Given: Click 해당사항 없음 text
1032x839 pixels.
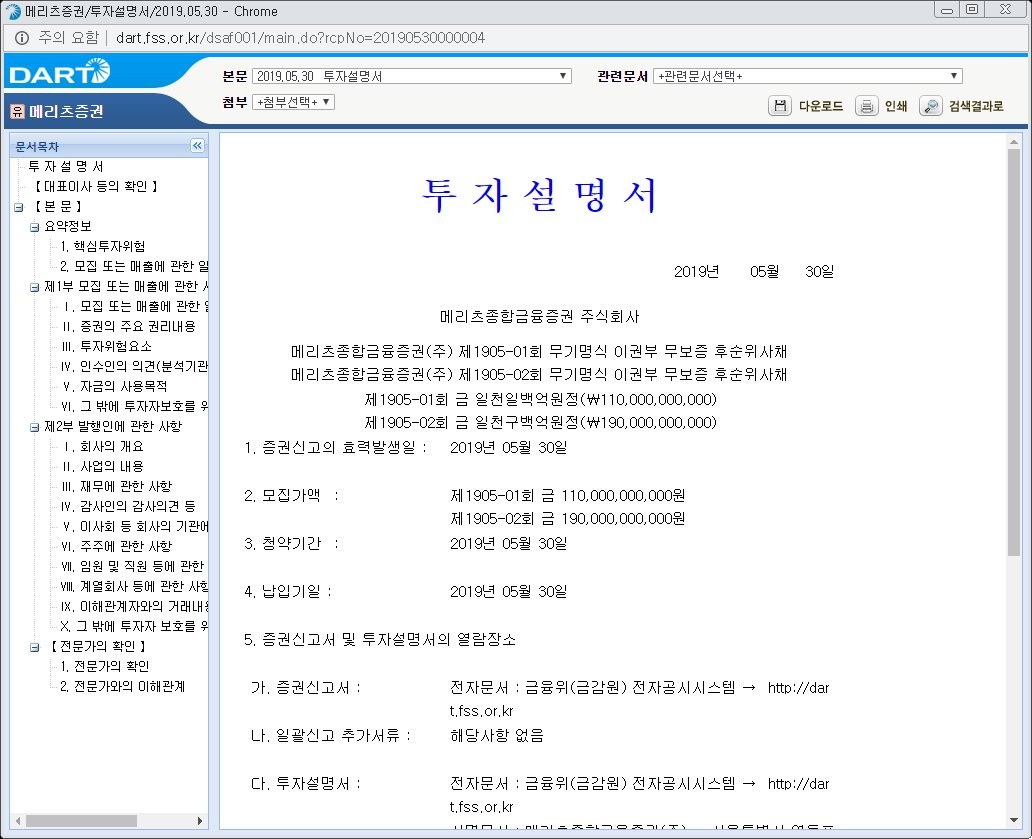Looking at the screenshot, I should 497,735.
